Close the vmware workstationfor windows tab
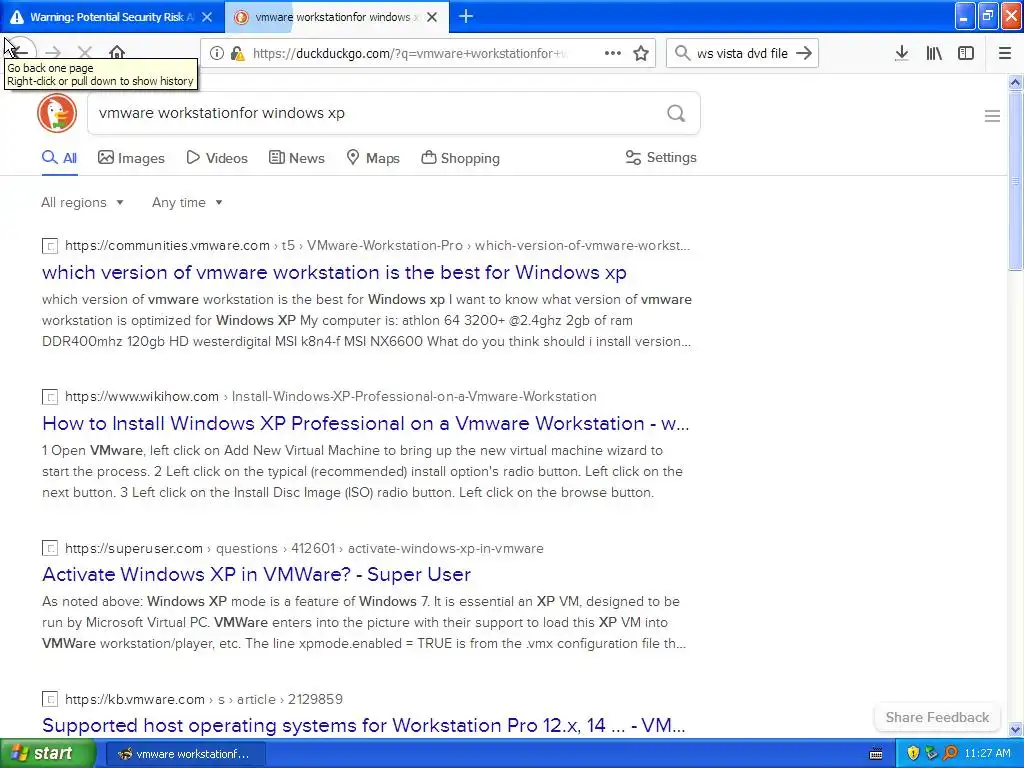This screenshot has height=768, width=1024. tap(432, 17)
